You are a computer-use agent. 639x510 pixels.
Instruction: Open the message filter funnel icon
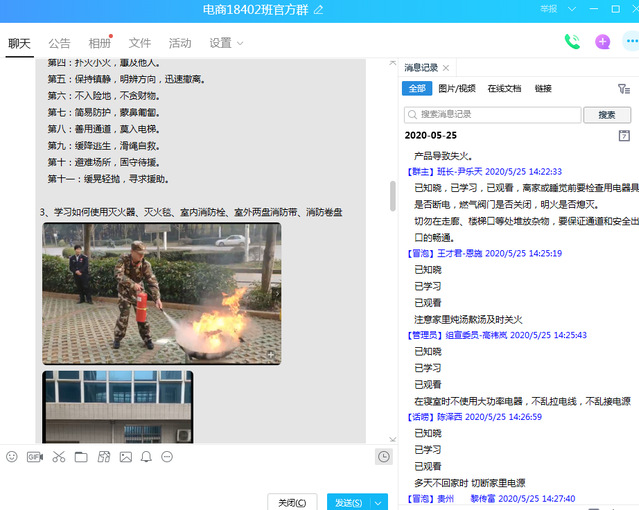pos(624,88)
